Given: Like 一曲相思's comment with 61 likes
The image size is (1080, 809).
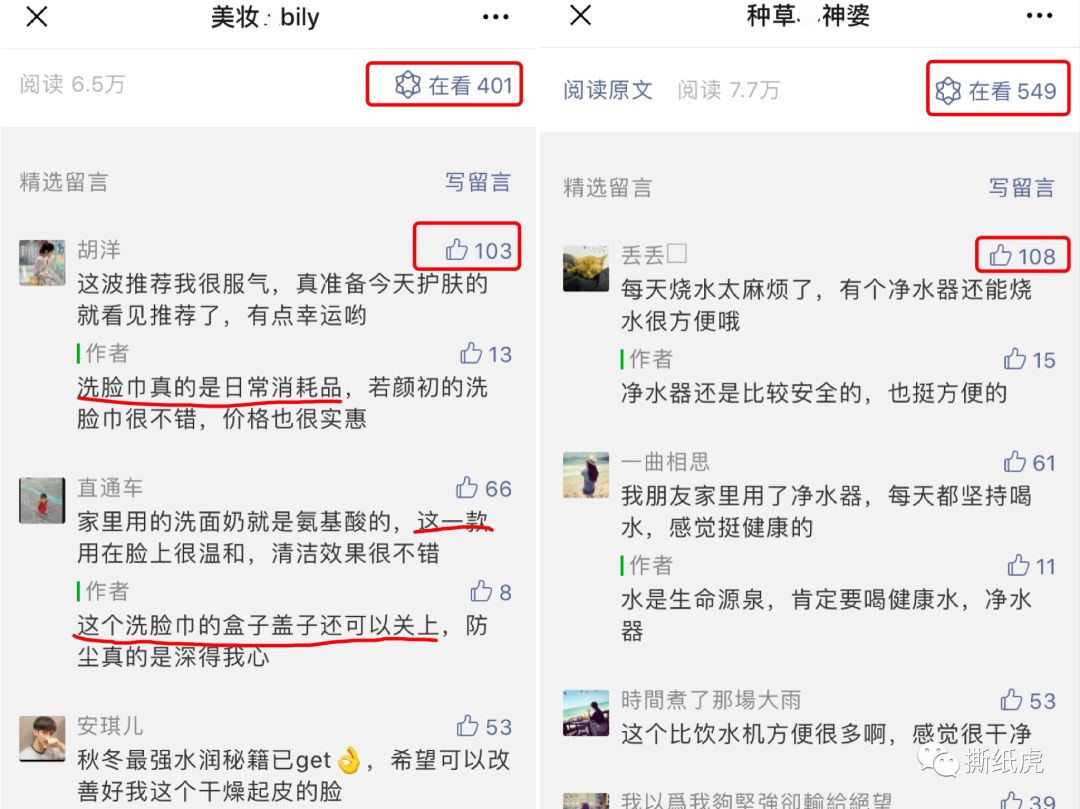Looking at the screenshot, I should [1029, 462].
